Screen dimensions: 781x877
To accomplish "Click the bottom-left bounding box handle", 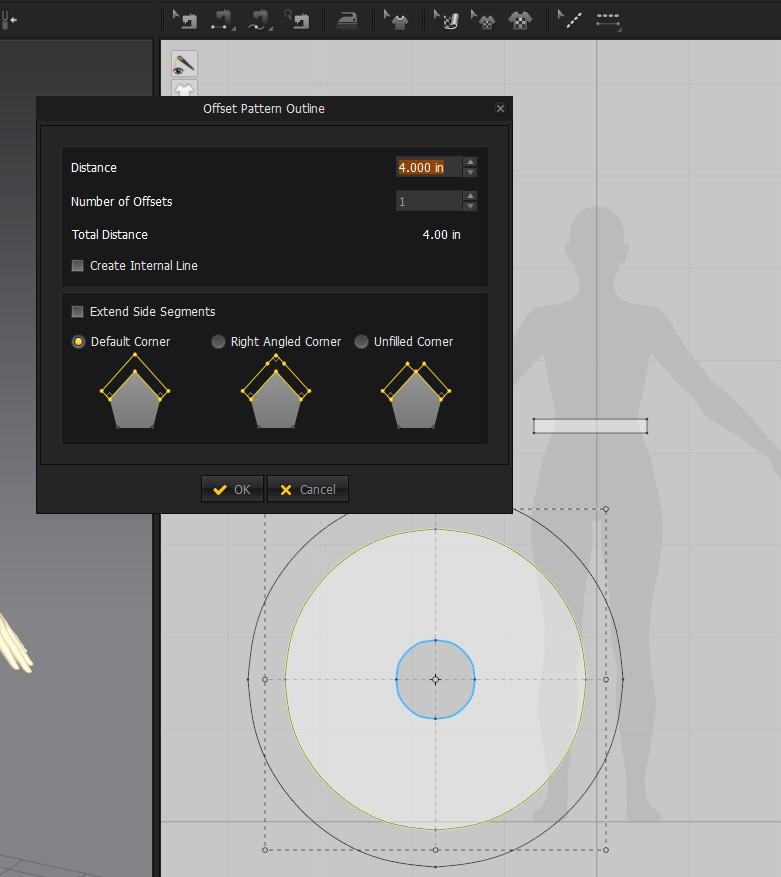I will tap(265, 850).
